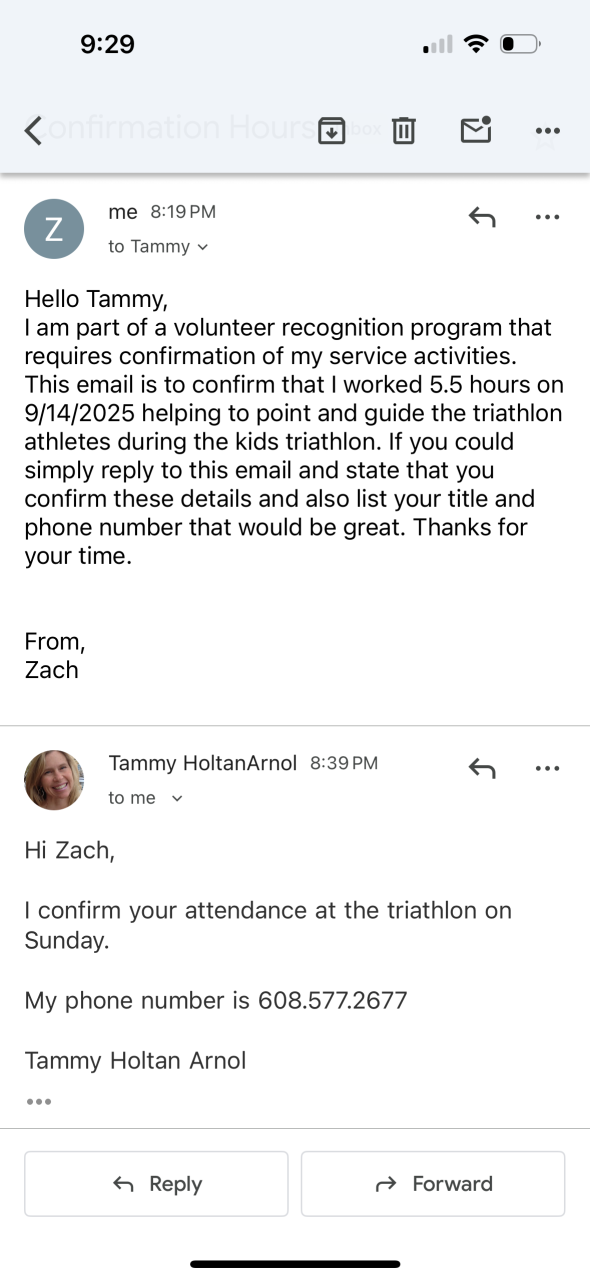Screen dimensions: 590x1280
Task: Delete the conversation with the trash icon
Action: 403,130
